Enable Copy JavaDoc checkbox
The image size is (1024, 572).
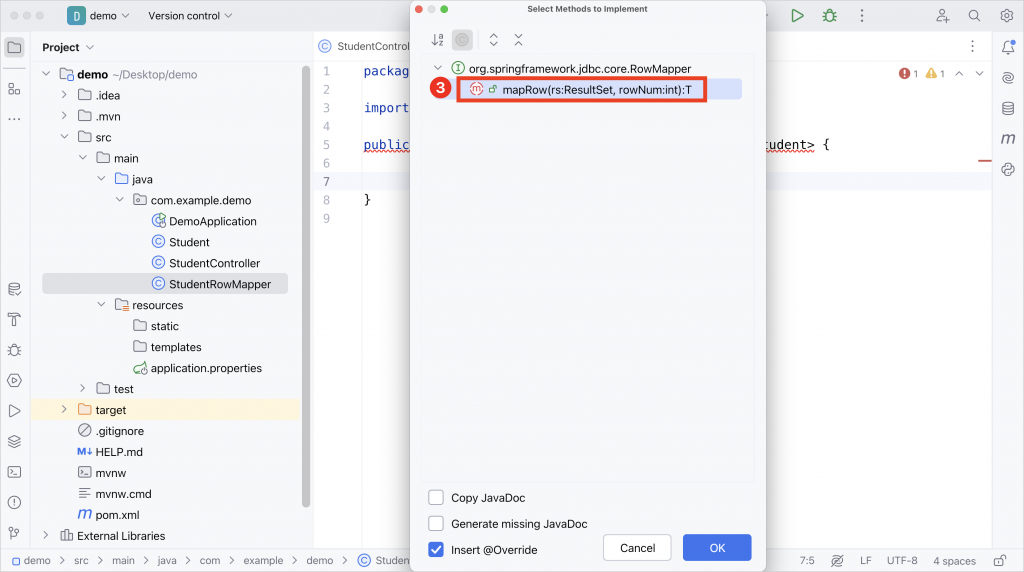coord(436,498)
